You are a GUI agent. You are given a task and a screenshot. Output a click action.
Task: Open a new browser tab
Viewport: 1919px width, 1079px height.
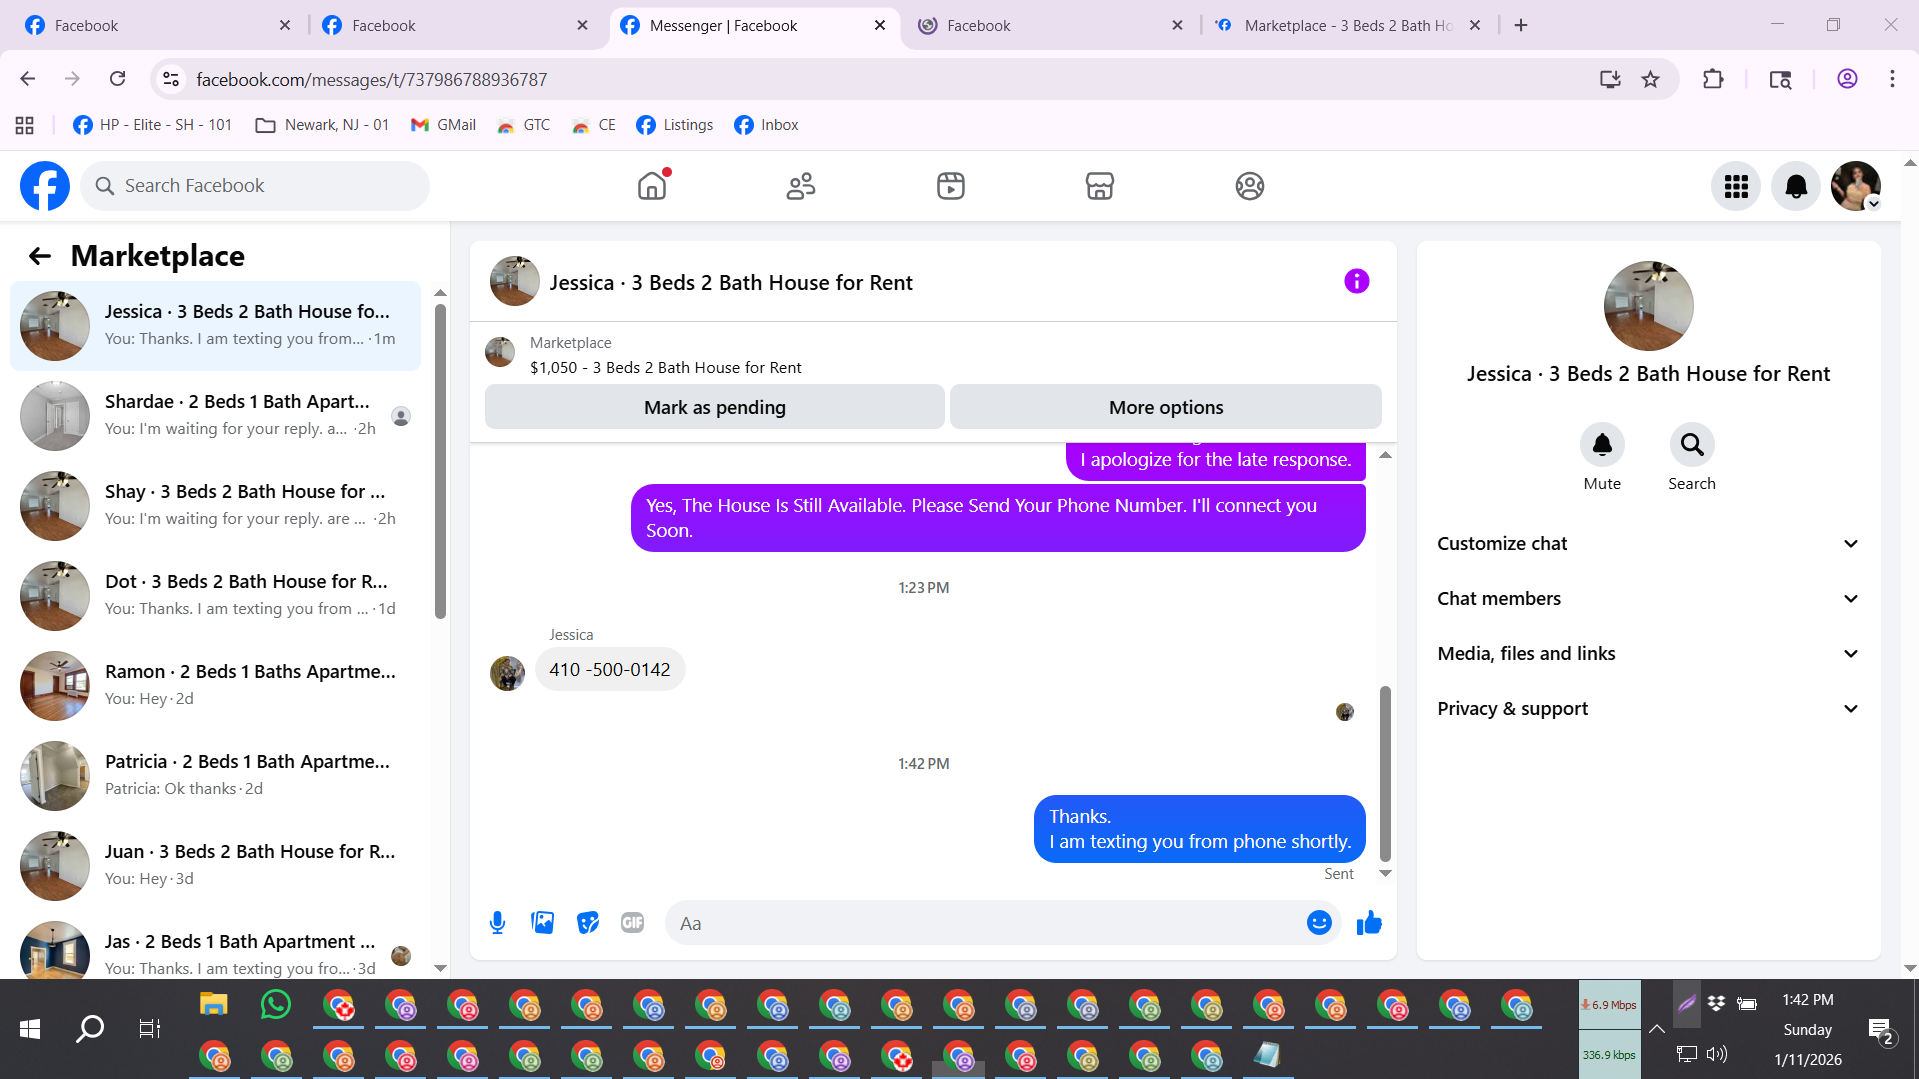(x=1521, y=25)
